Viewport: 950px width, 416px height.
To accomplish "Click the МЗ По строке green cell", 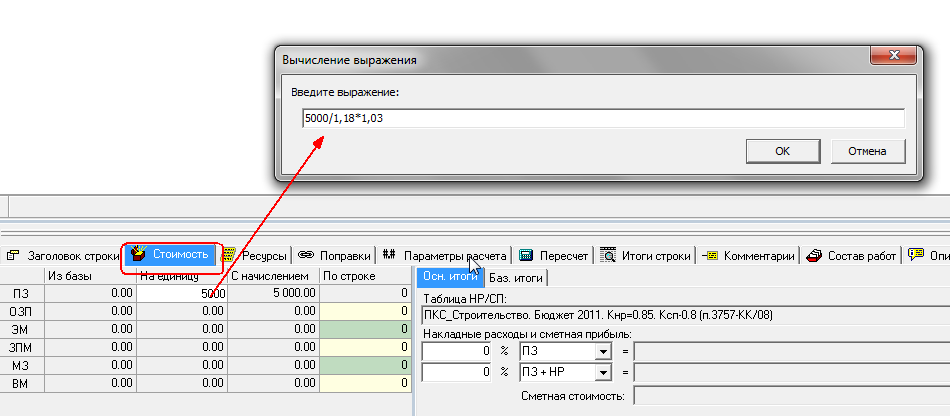I will click(x=365, y=365).
